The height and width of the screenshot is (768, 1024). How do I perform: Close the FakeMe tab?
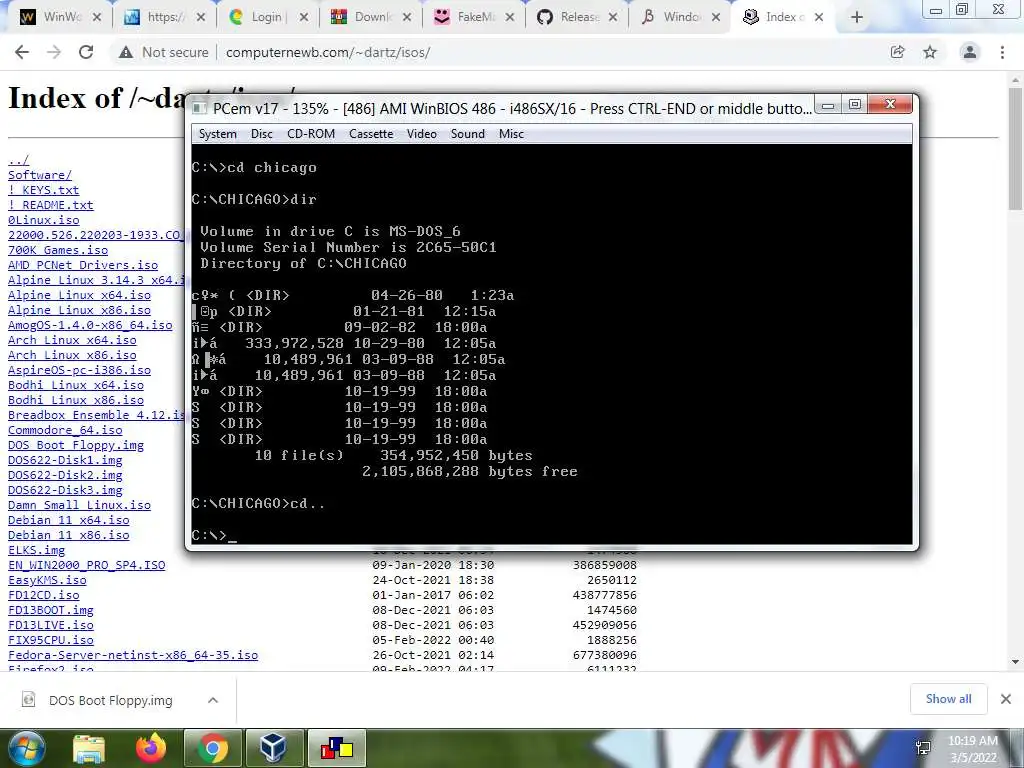tap(510, 17)
